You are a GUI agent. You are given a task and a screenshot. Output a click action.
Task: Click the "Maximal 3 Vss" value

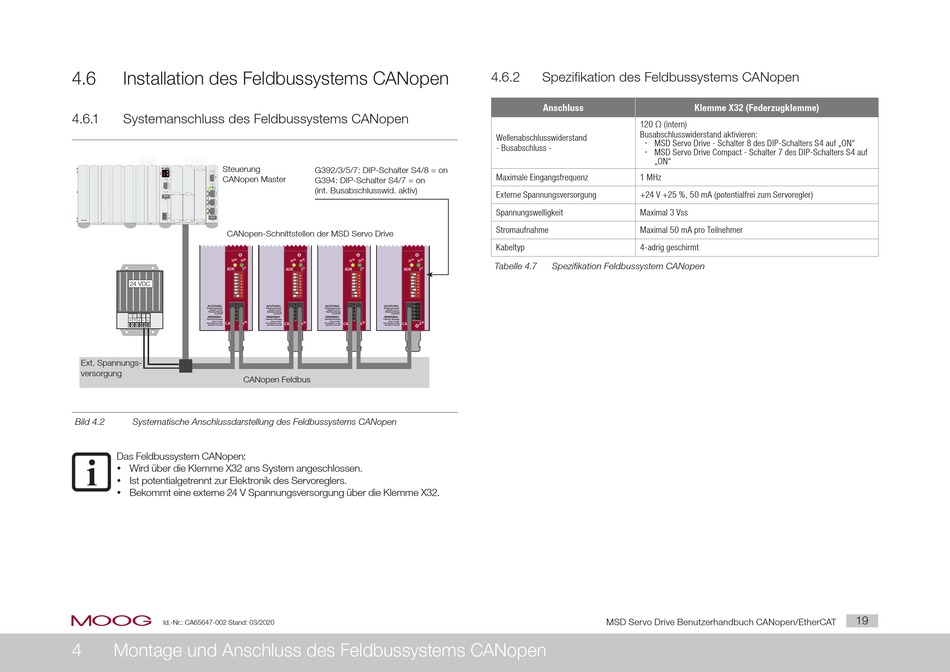coord(664,213)
